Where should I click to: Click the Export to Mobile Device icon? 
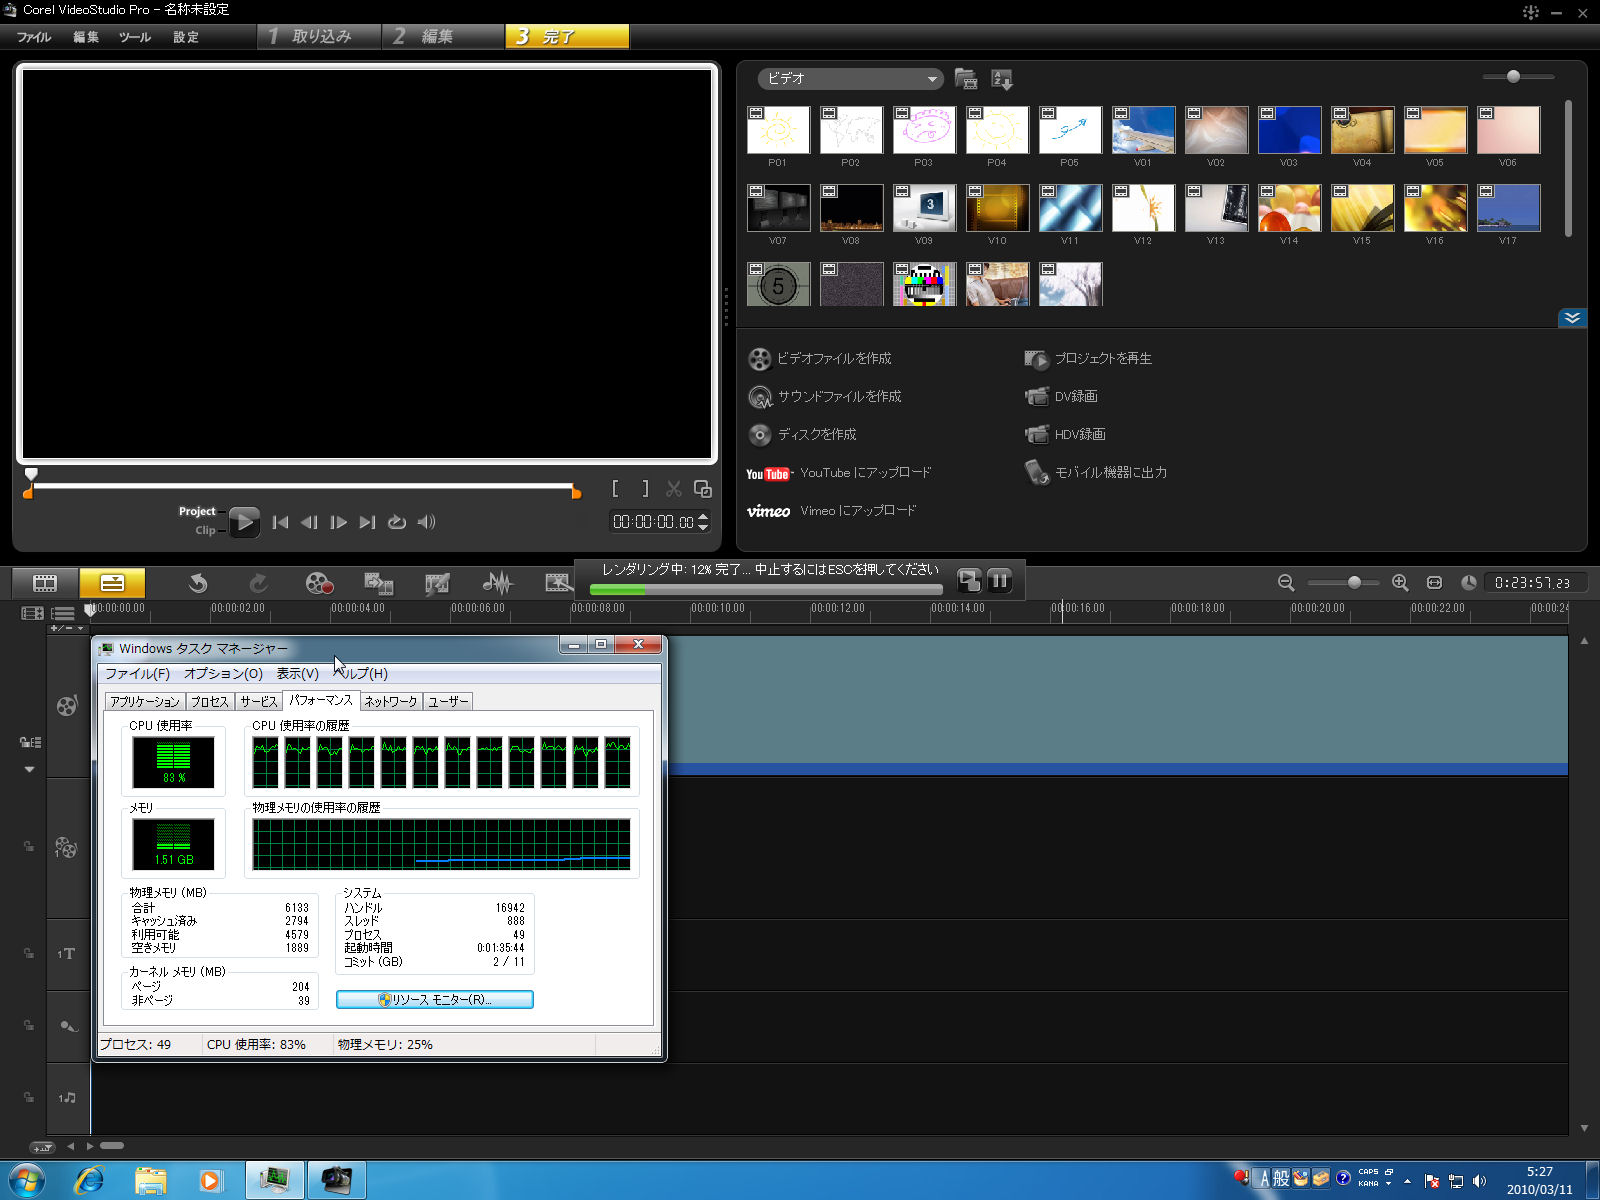point(1036,472)
